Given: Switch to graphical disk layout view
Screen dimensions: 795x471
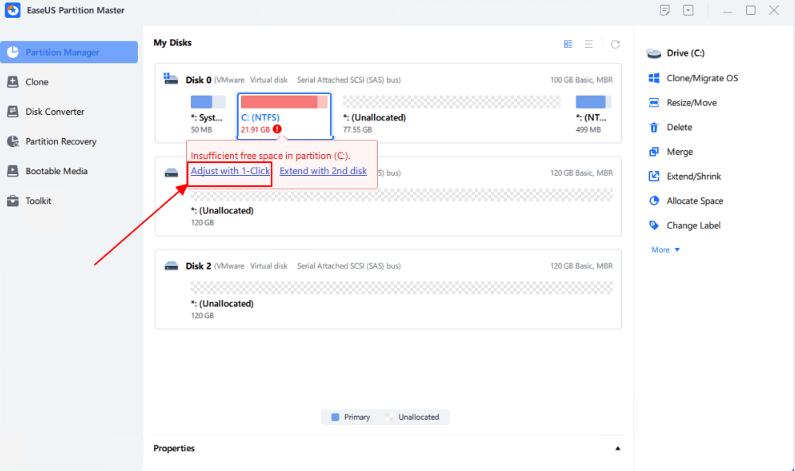Looking at the screenshot, I should 568,44.
